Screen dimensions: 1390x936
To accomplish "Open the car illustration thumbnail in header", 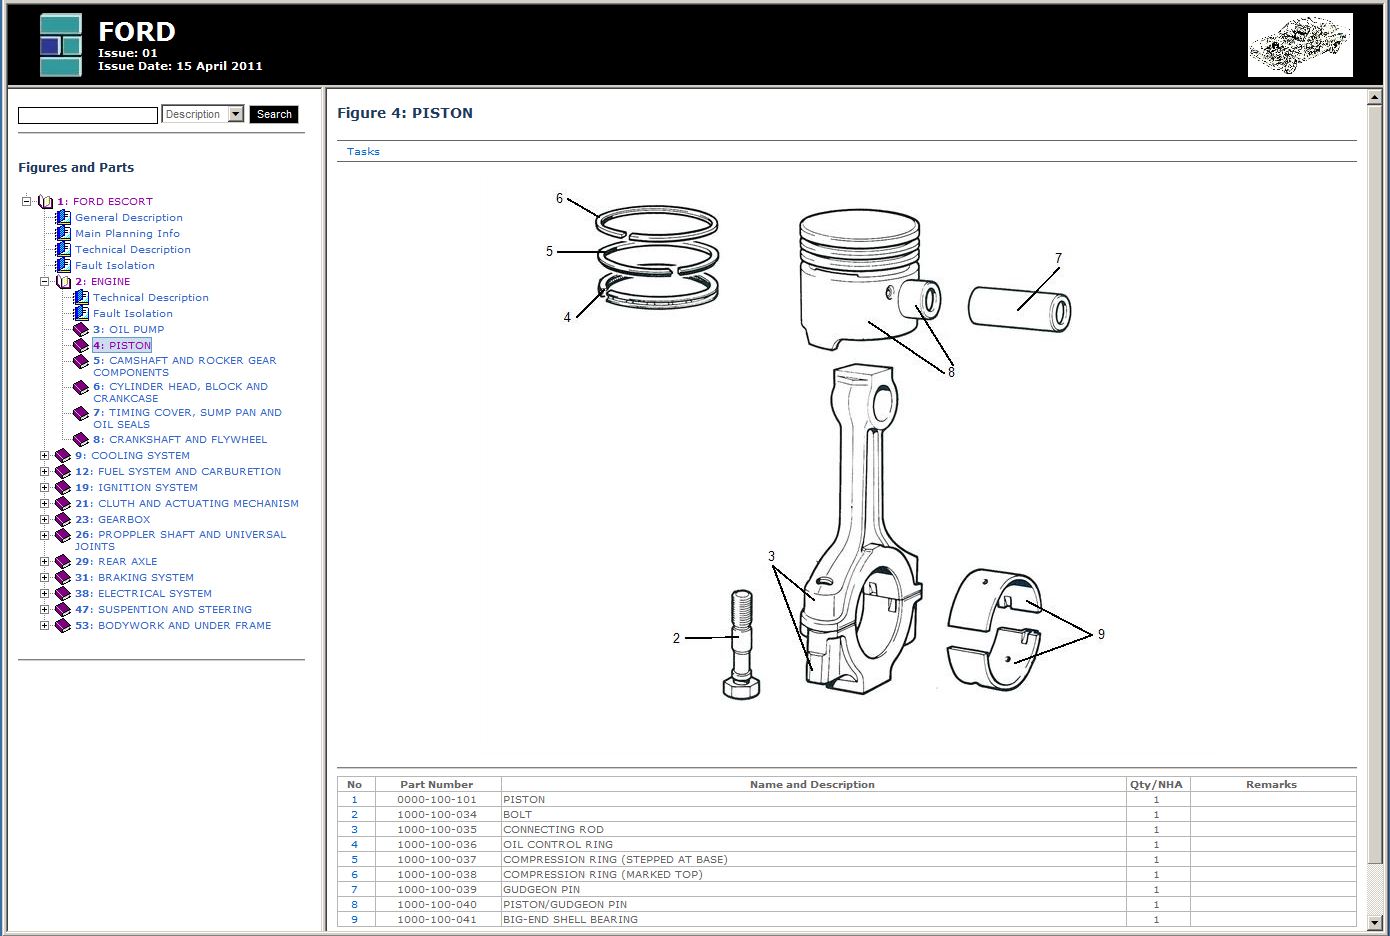I will [1300, 45].
